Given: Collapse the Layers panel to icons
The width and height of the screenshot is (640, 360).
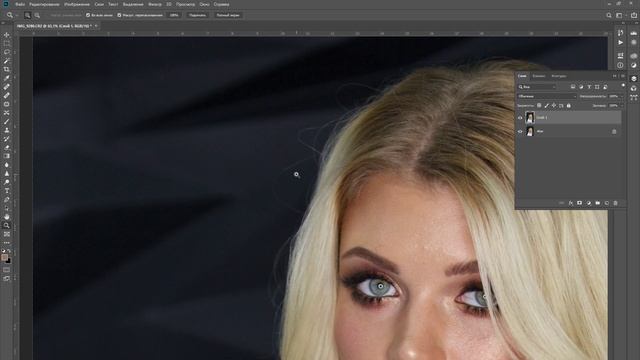Looking at the screenshot, I should 614,76.
